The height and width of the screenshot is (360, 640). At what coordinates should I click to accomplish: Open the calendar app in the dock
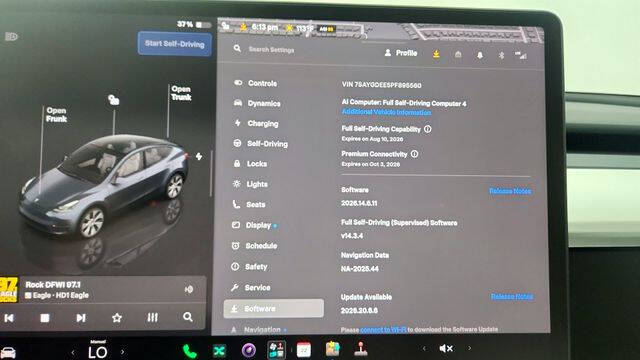(x=304, y=350)
